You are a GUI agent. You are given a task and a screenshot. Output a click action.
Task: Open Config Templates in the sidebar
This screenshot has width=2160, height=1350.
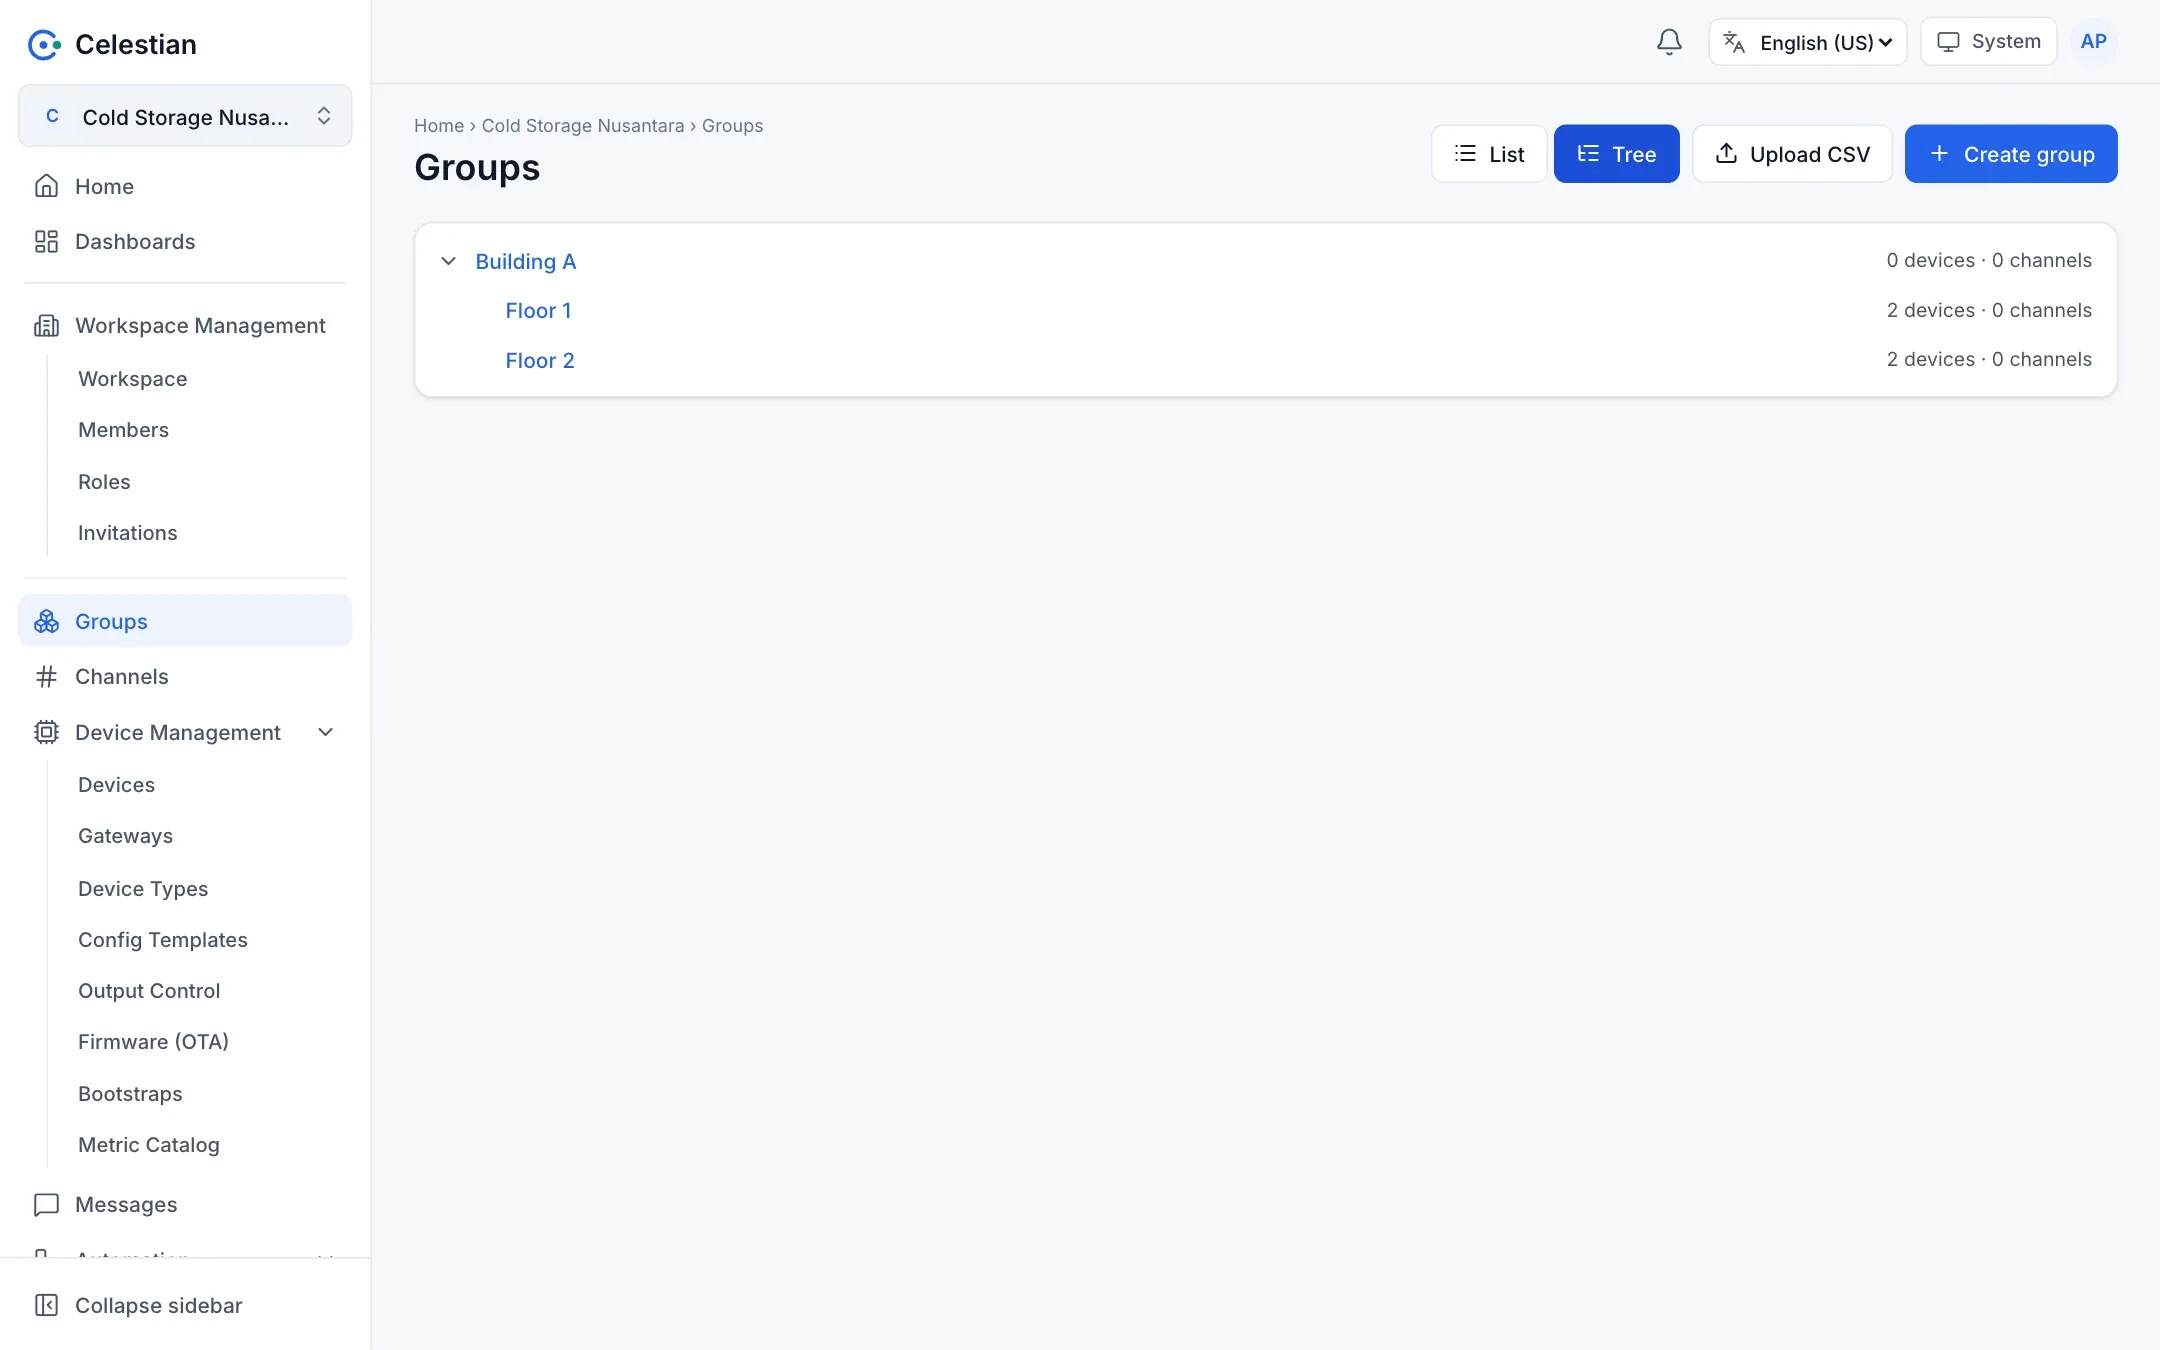[x=162, y=940]
